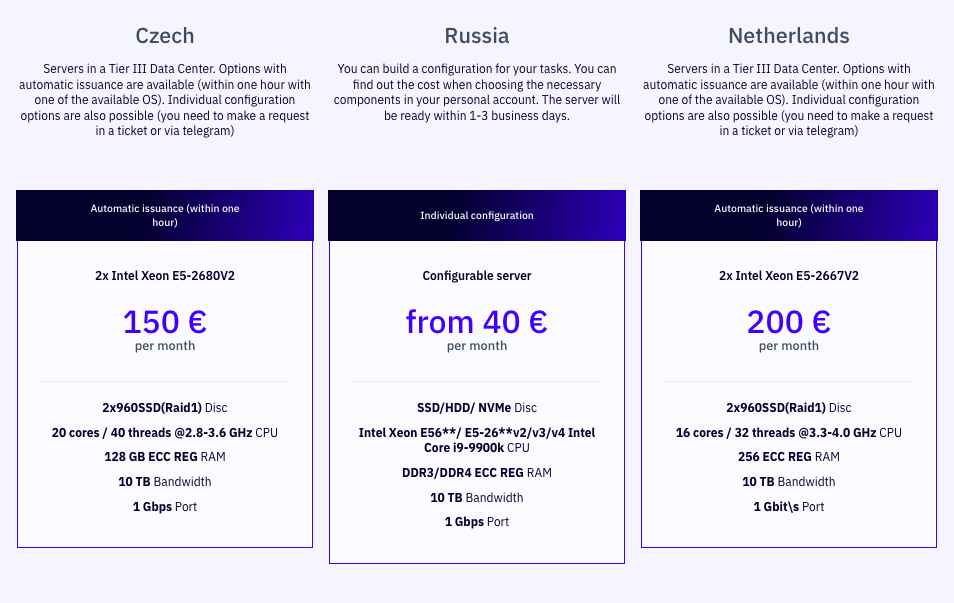Select the from 40 € price
Screen dimensions: 954x603
(477, 322)
